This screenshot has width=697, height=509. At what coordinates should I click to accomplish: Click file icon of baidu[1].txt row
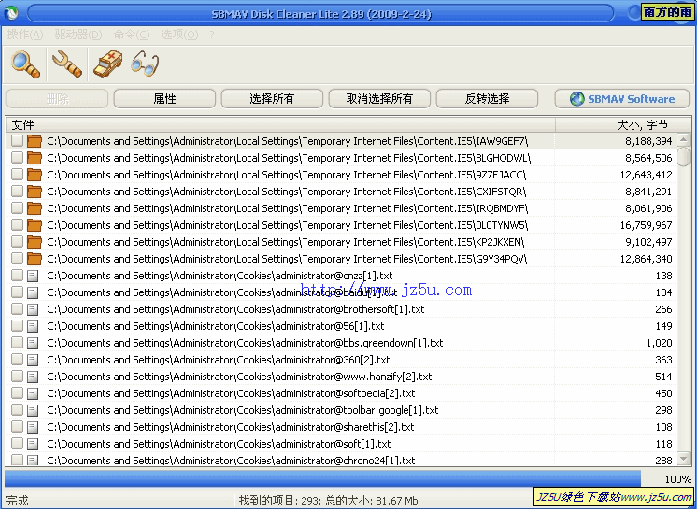[32, 293]
